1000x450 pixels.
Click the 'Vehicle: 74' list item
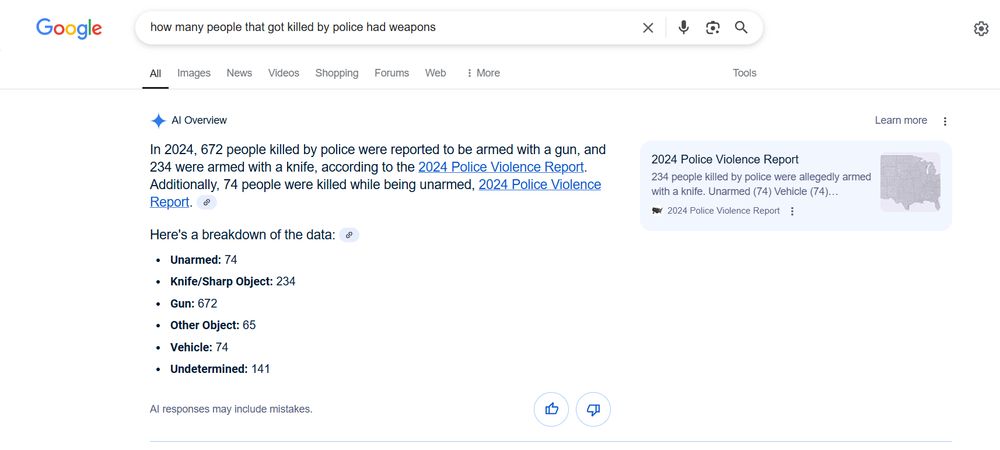pyautogui.click(x=199, y=347)
